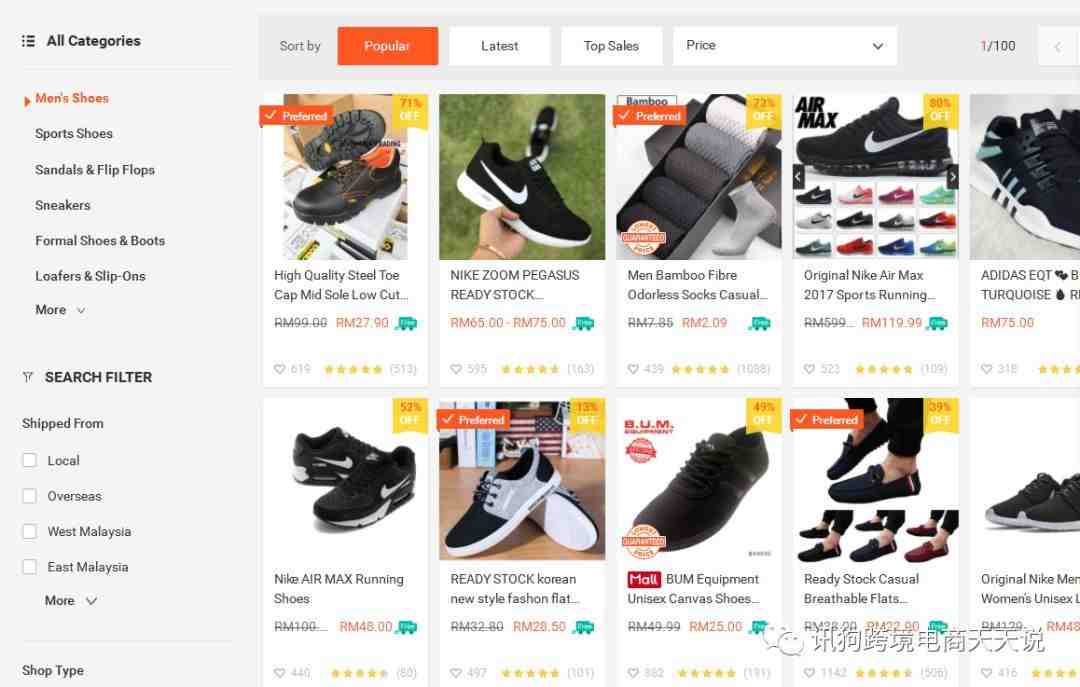Open the Sports Shoes category
This screenshot has width=1080, height=687.
74,134
